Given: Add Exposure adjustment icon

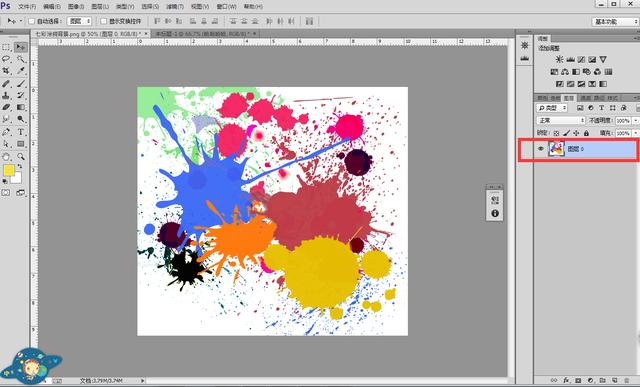Looking at the screenshot, I should click(x=592, y=59).
